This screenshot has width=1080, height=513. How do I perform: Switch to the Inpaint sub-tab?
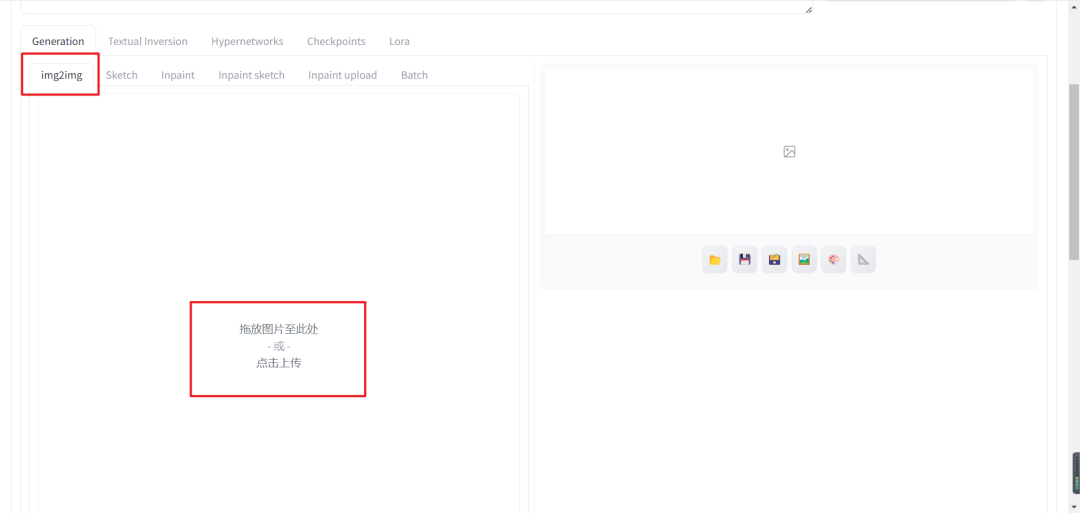click(x=178, y=75)
